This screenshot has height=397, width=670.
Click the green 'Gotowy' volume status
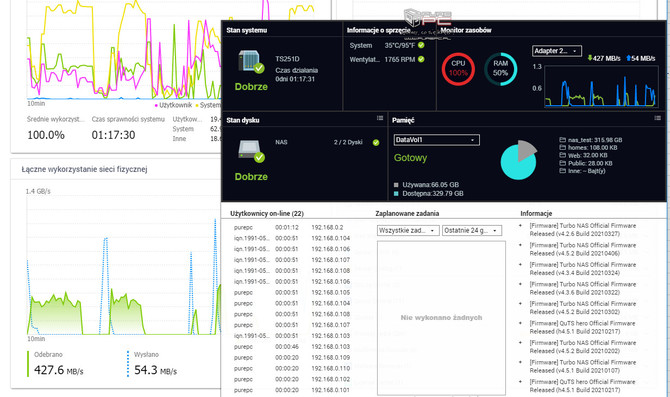coord(410,158)
